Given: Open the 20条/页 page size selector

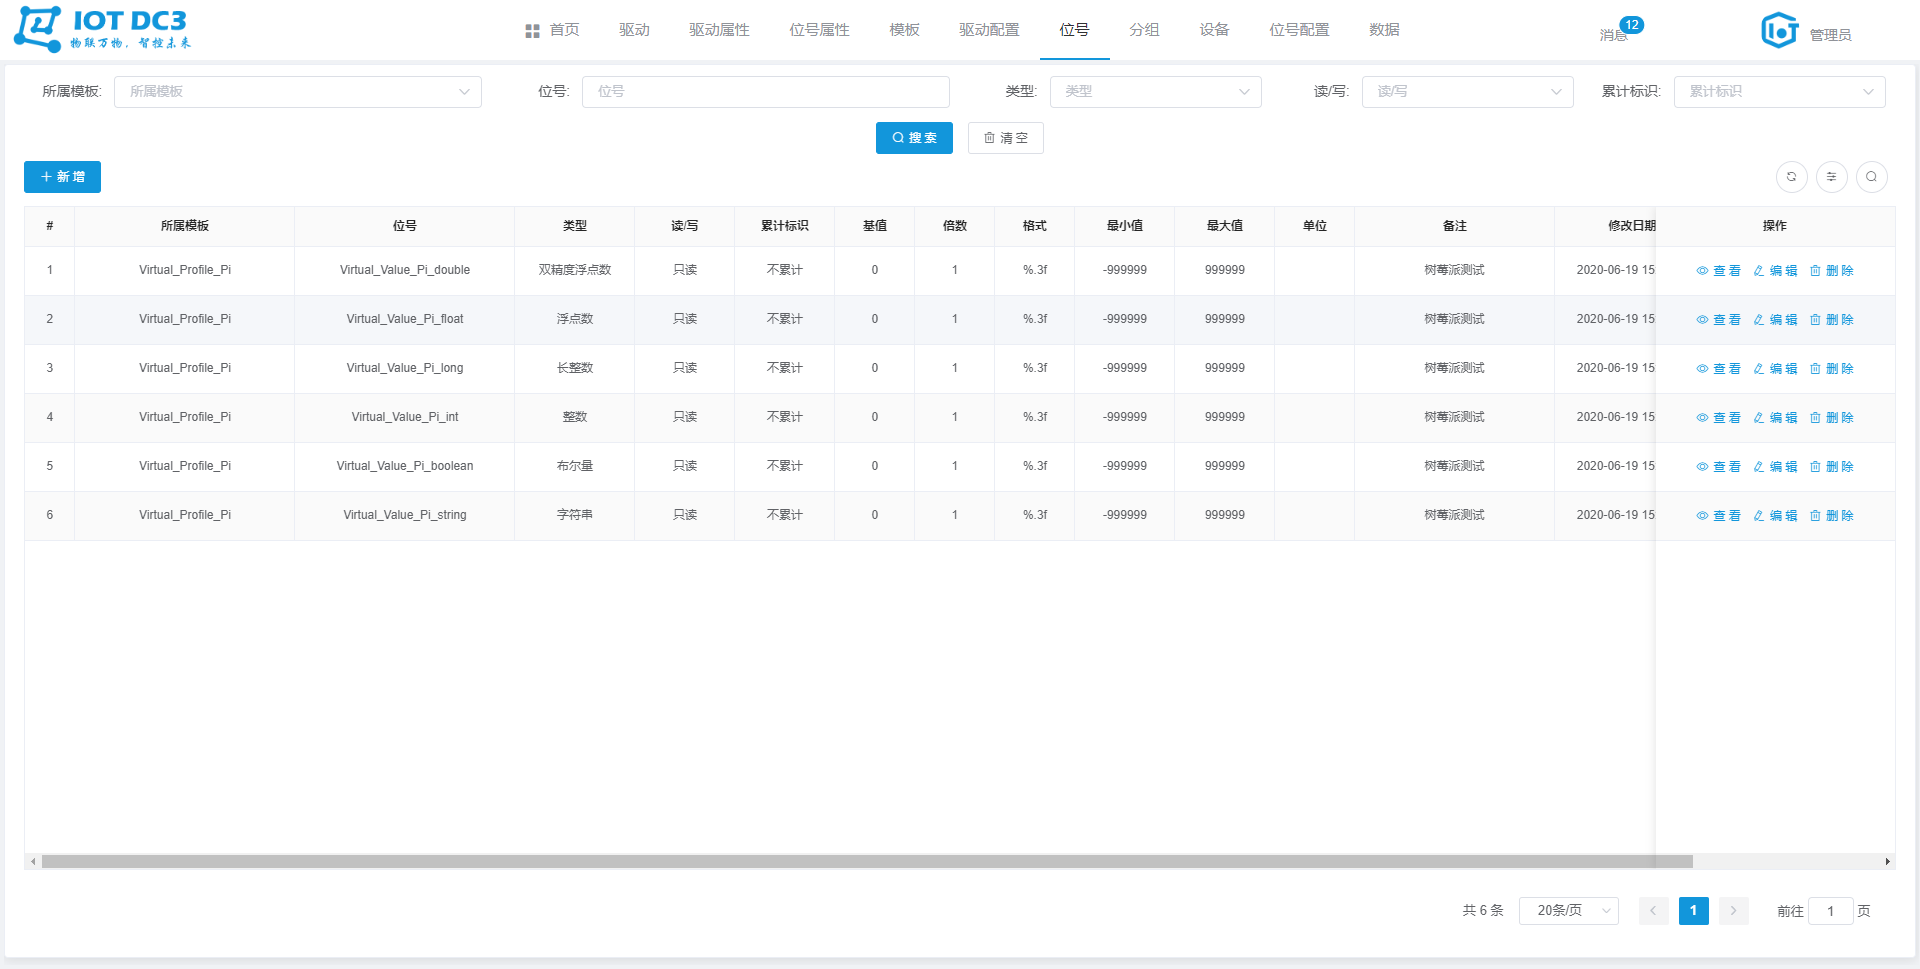Looking at the screenshot, I should [1568, 911].
